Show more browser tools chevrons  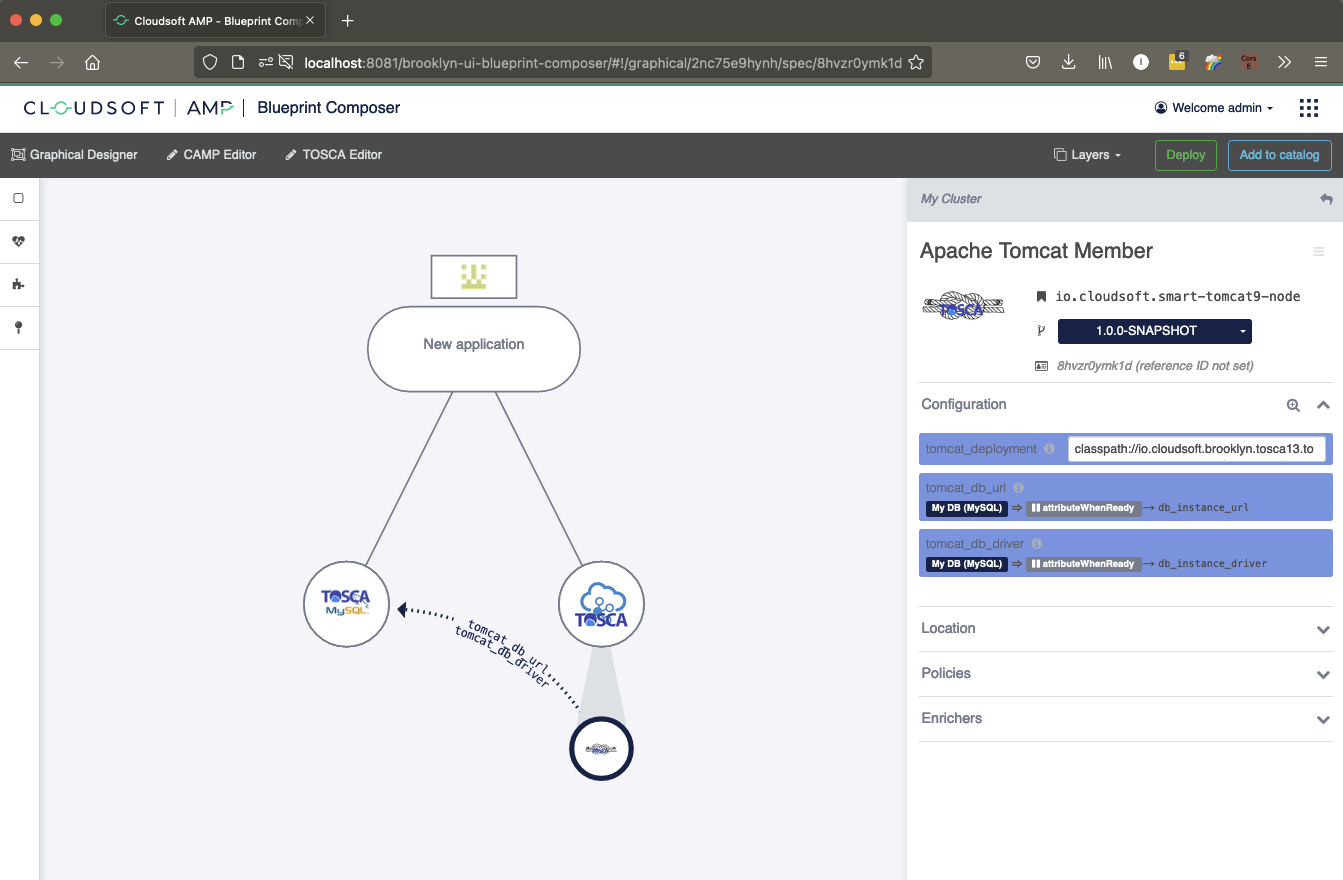point(1285,62)
